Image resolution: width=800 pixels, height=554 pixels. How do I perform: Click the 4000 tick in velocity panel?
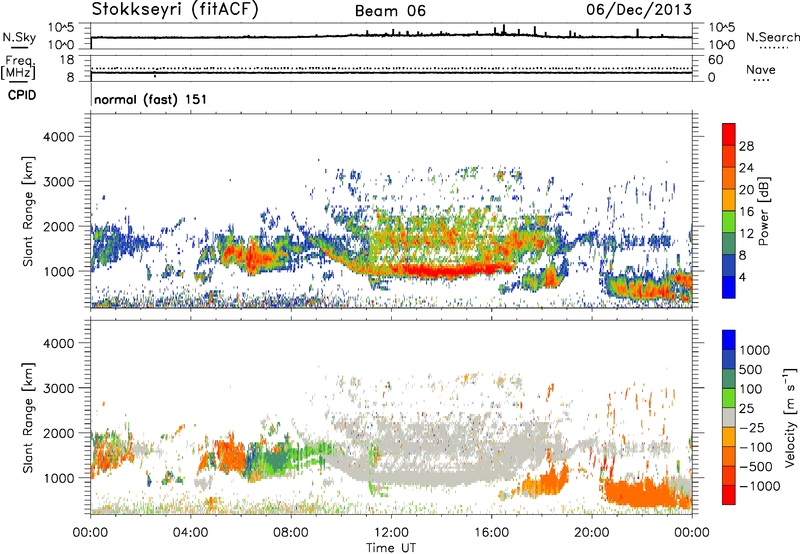[59, 343]
